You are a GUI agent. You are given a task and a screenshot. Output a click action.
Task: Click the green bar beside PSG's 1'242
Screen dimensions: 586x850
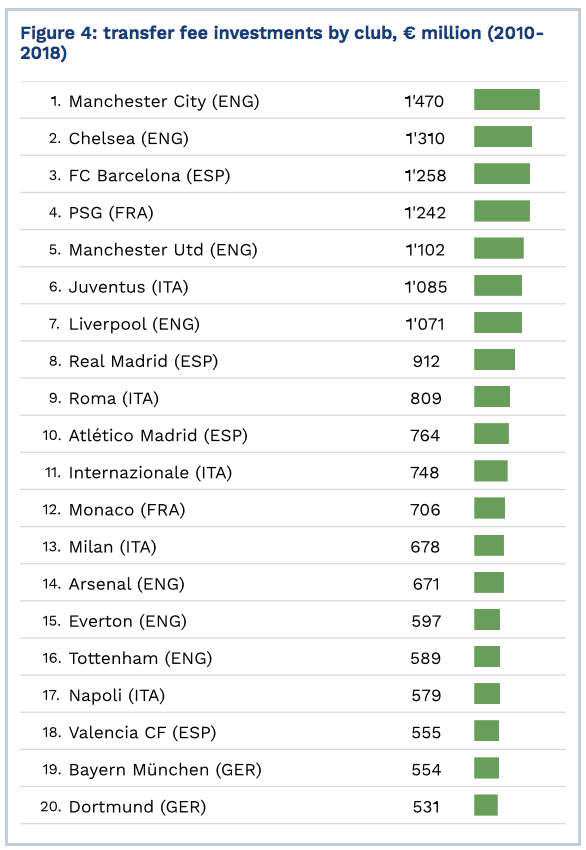502,211
